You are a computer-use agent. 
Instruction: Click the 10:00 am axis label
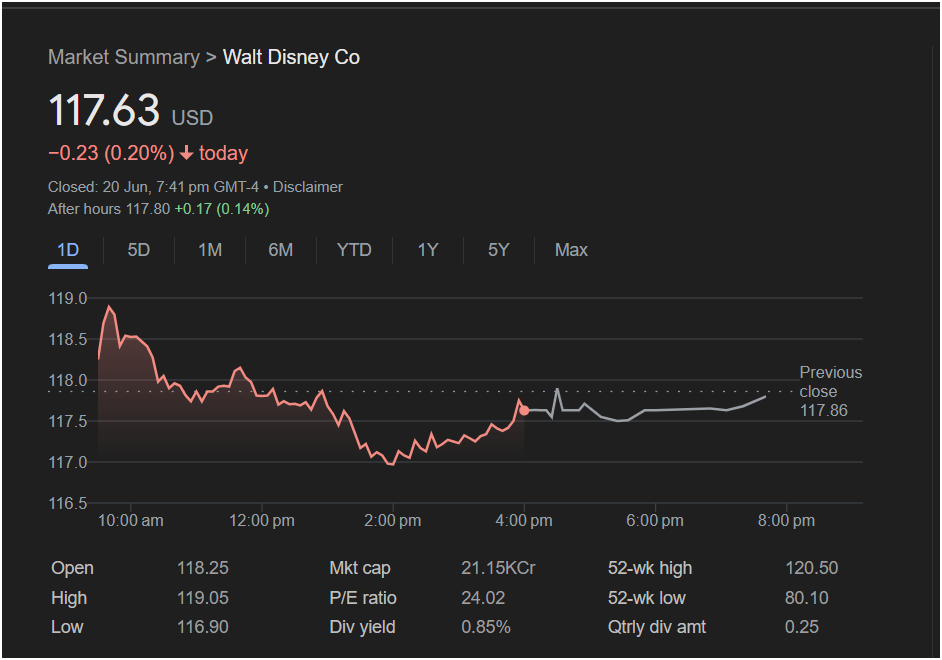[x=130, y=521]
